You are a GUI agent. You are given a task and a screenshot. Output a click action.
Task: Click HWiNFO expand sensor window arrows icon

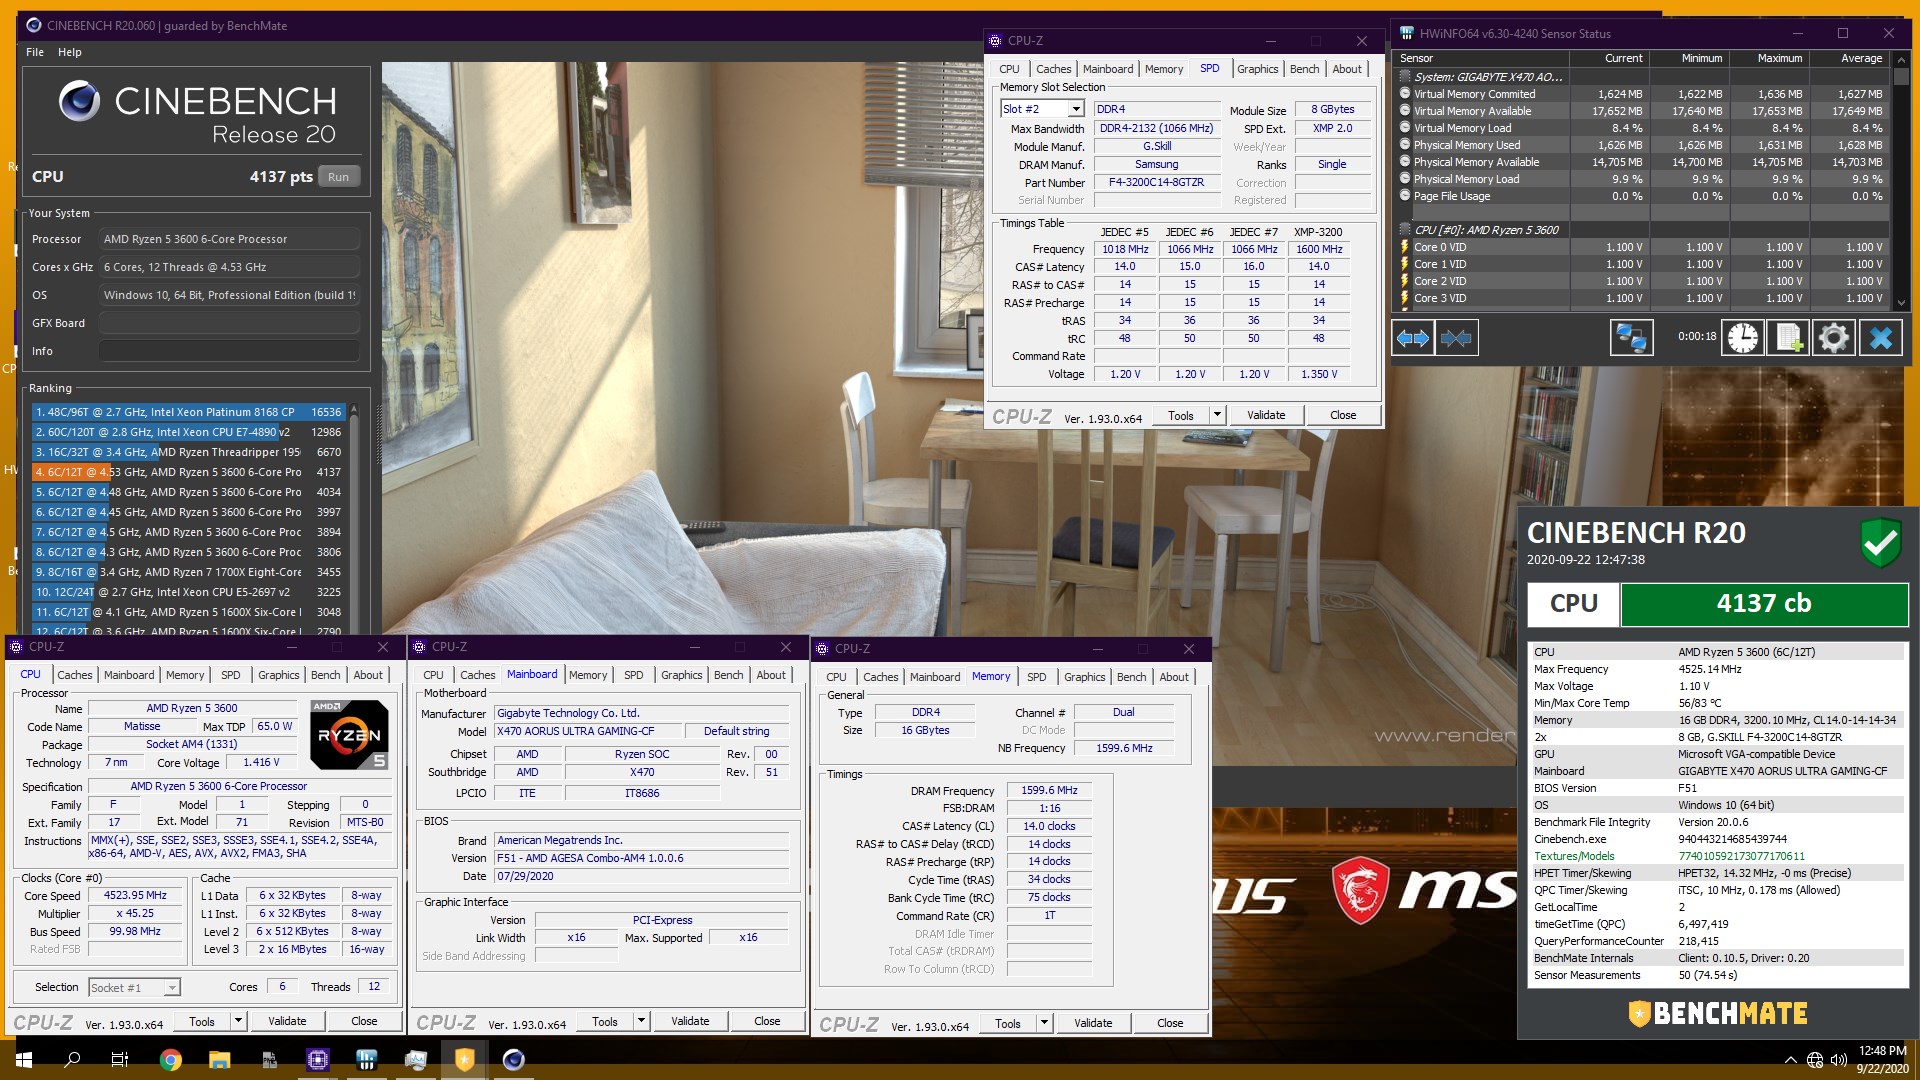1412,338
